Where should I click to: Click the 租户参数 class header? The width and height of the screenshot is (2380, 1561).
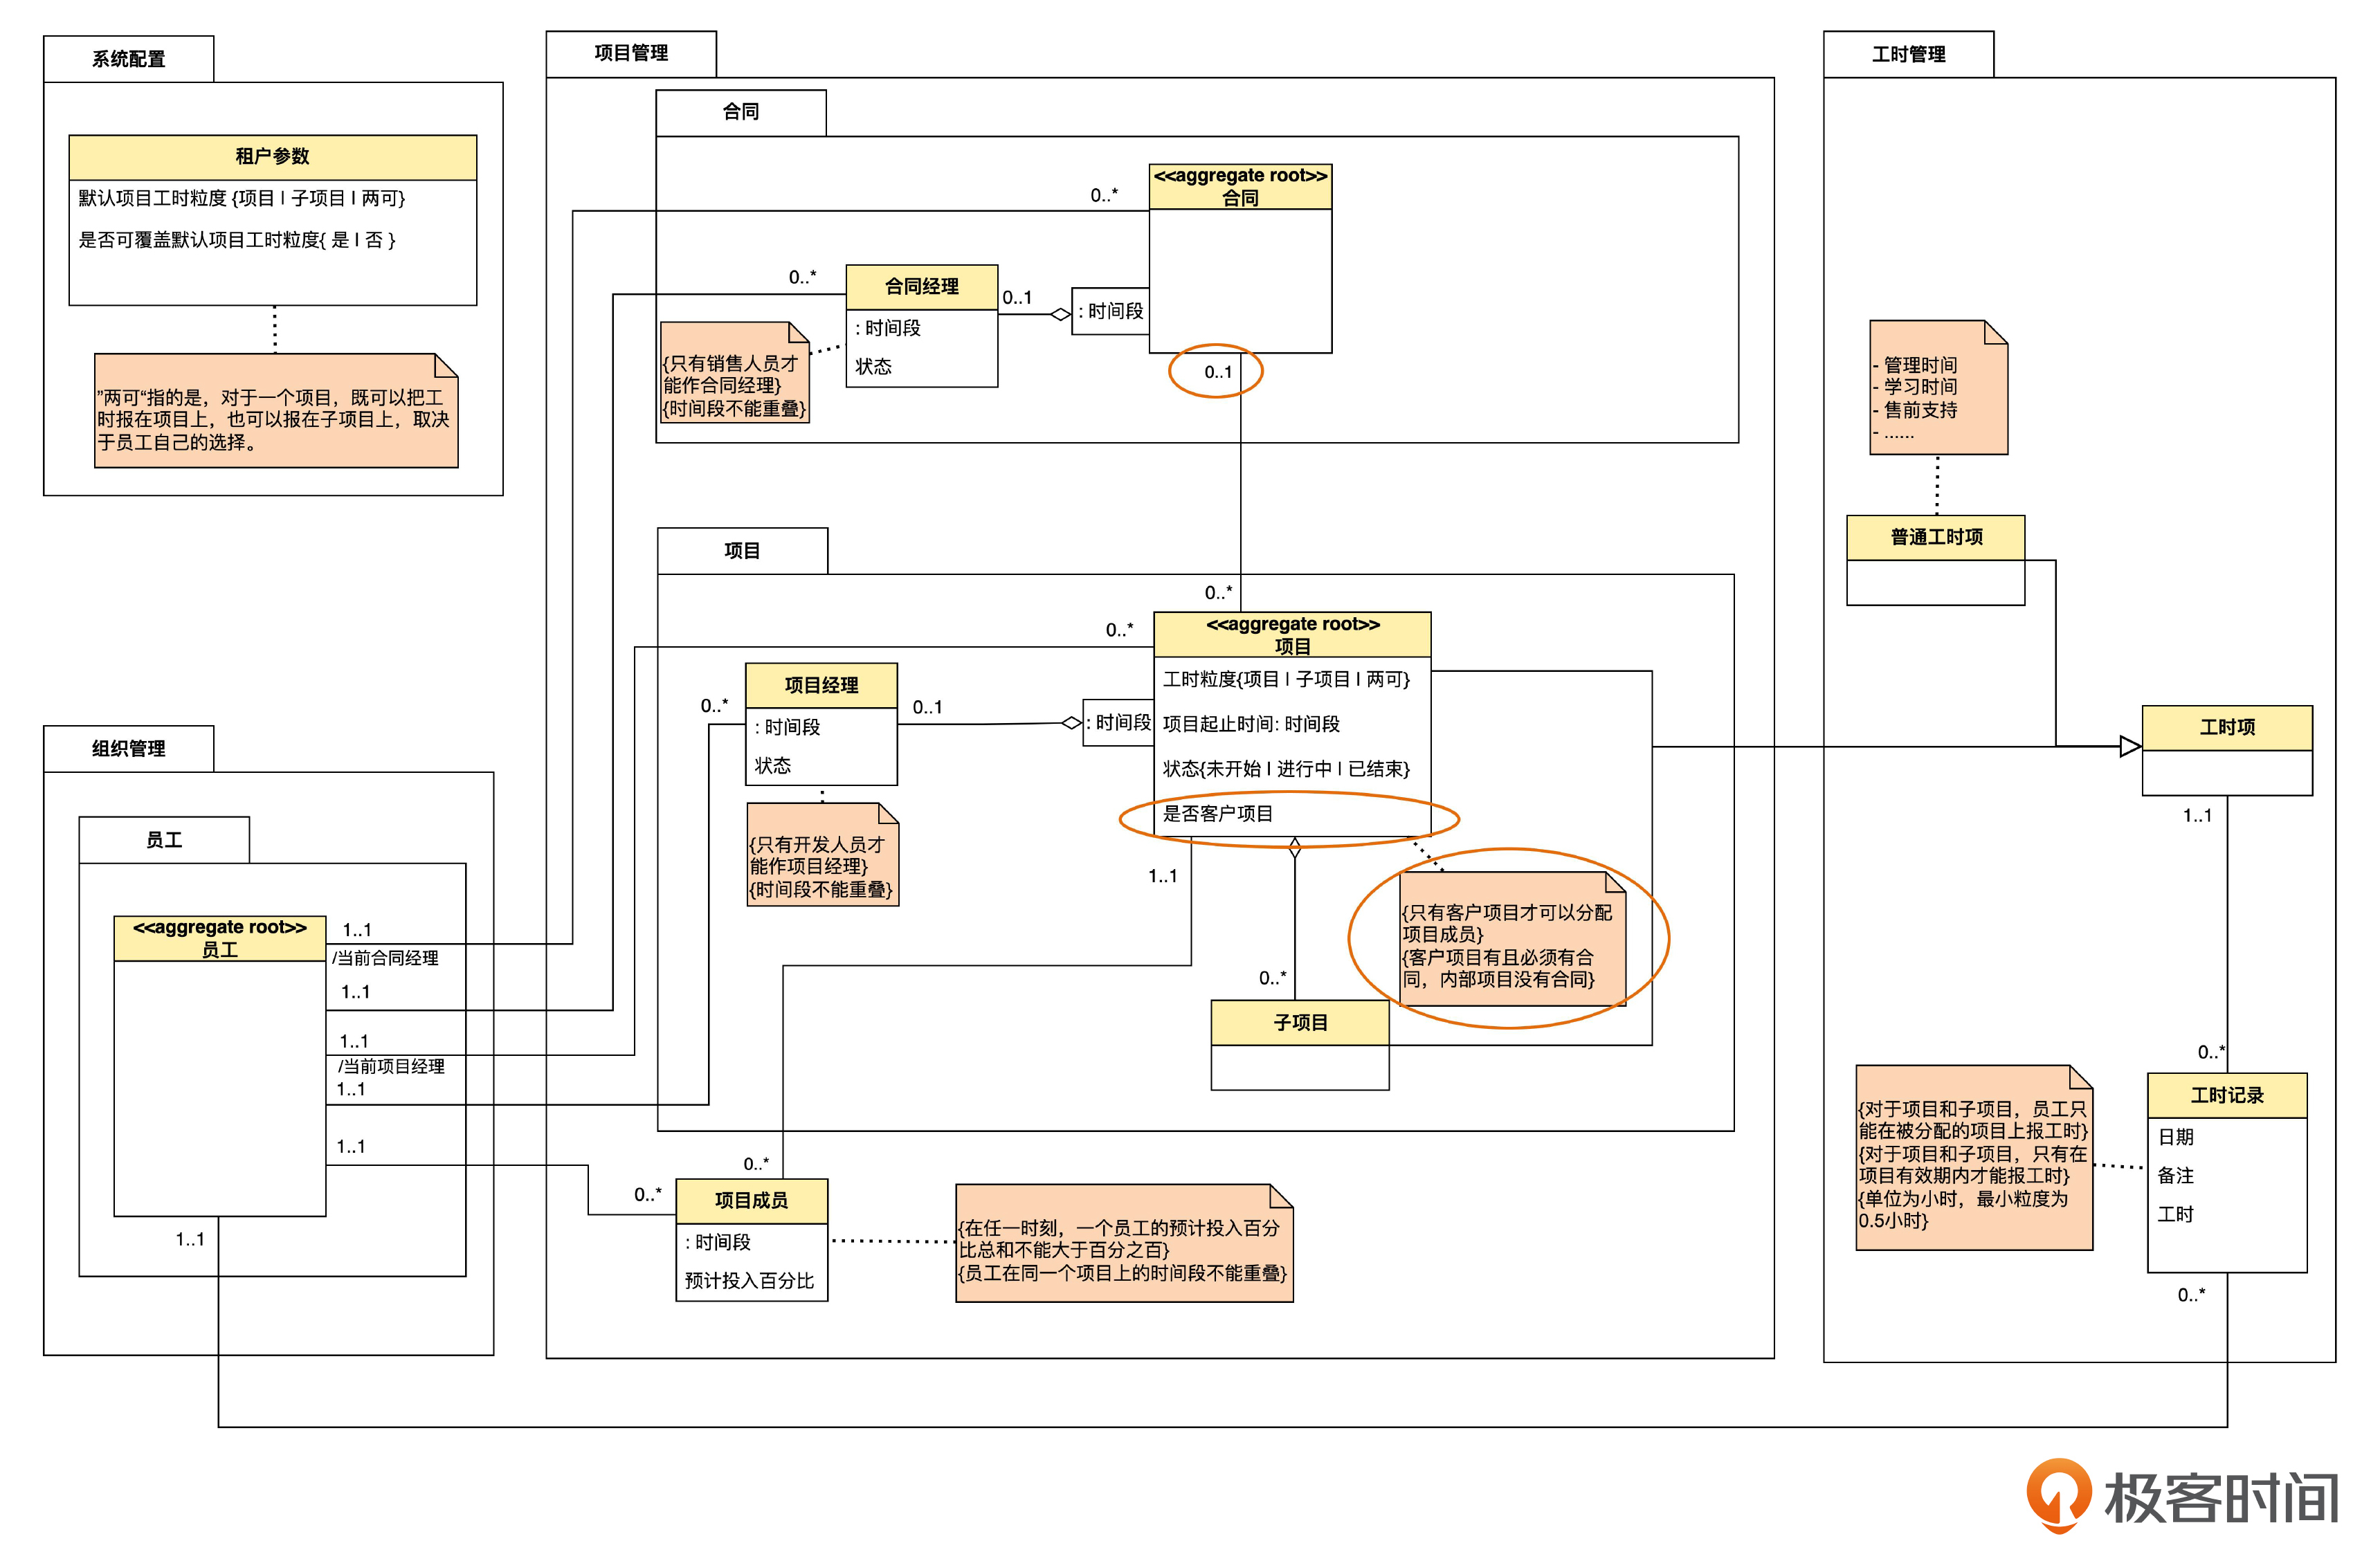point(272,157)
